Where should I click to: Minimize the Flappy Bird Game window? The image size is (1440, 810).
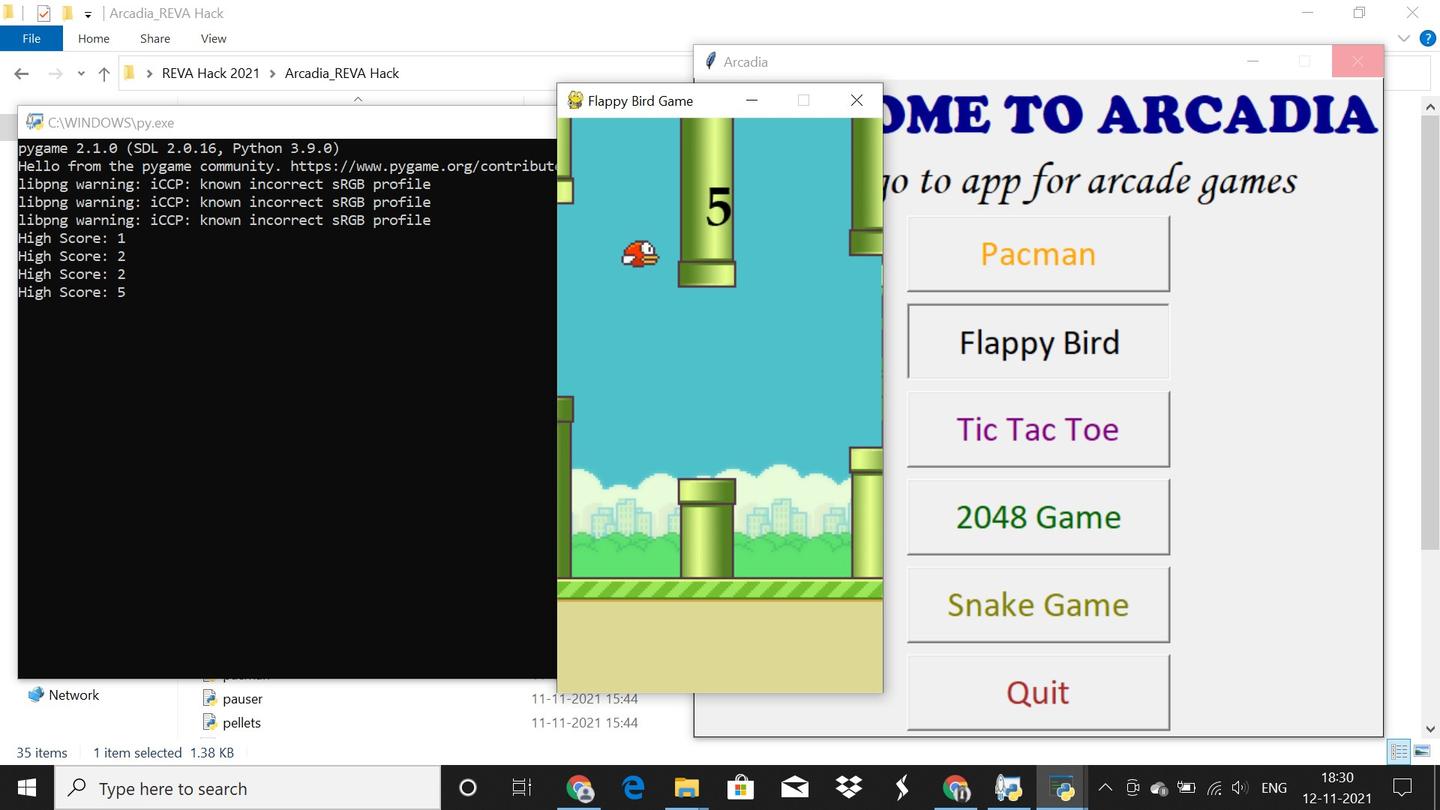[x=751, y=100]
